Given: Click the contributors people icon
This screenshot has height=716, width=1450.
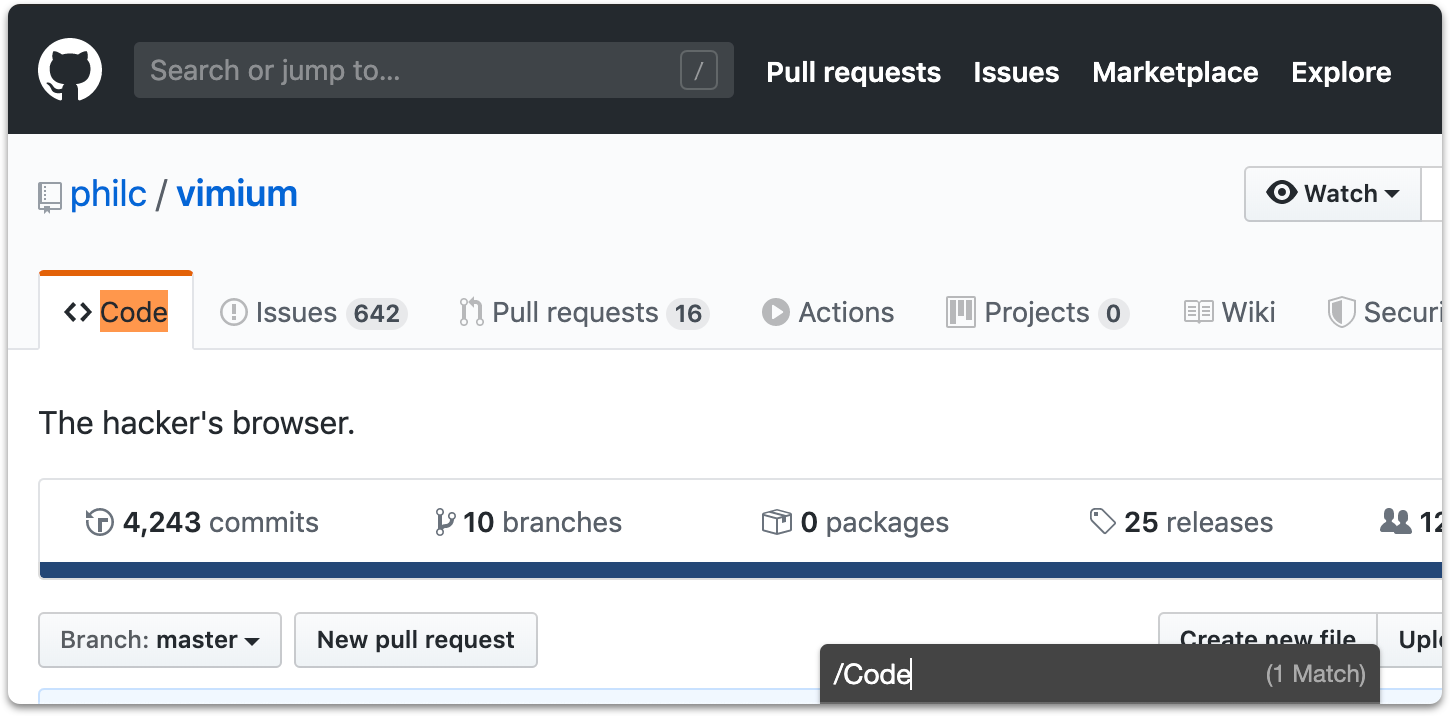Looking at the screenshot, I should (x=1395, y=521).
